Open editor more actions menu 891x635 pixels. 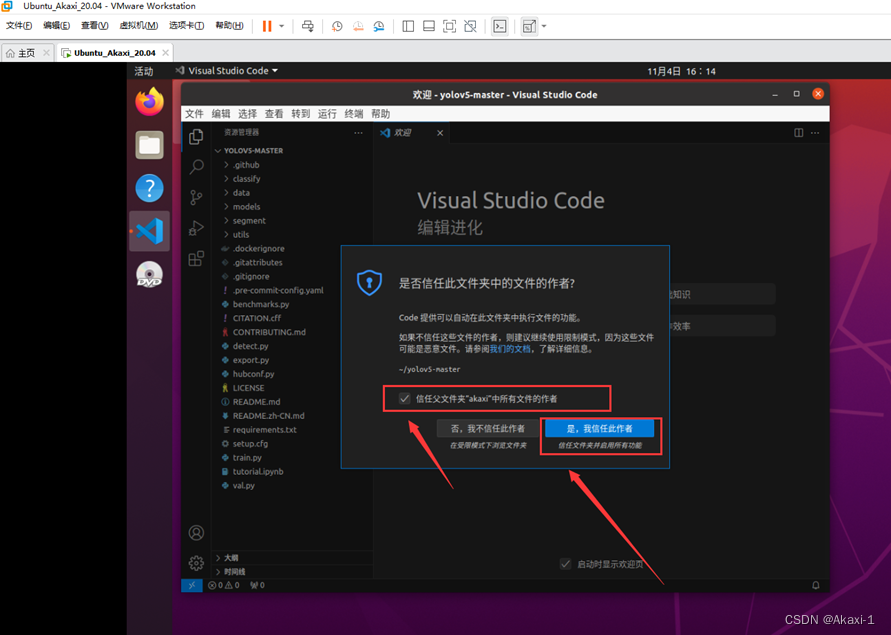tap(815, 132)
